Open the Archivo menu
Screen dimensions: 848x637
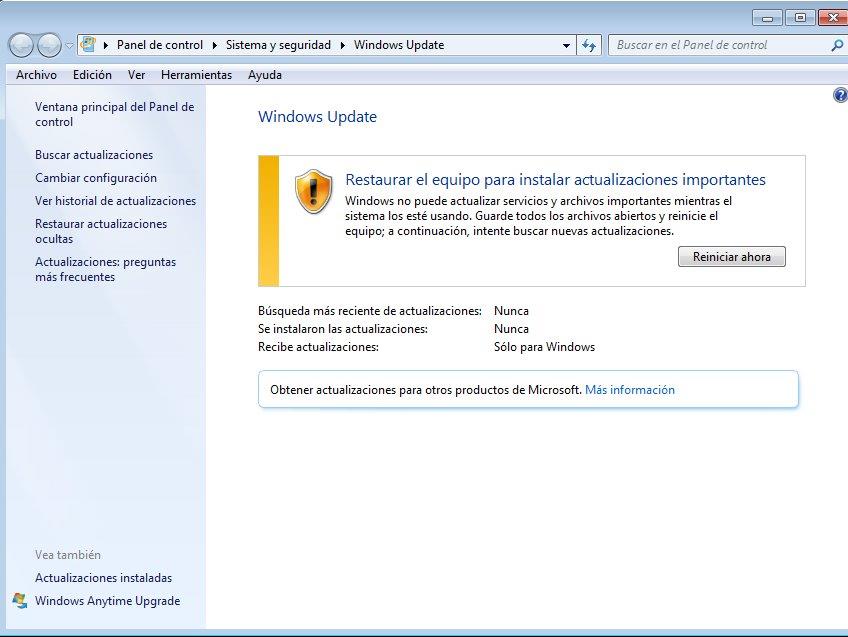tap(36, 75)
